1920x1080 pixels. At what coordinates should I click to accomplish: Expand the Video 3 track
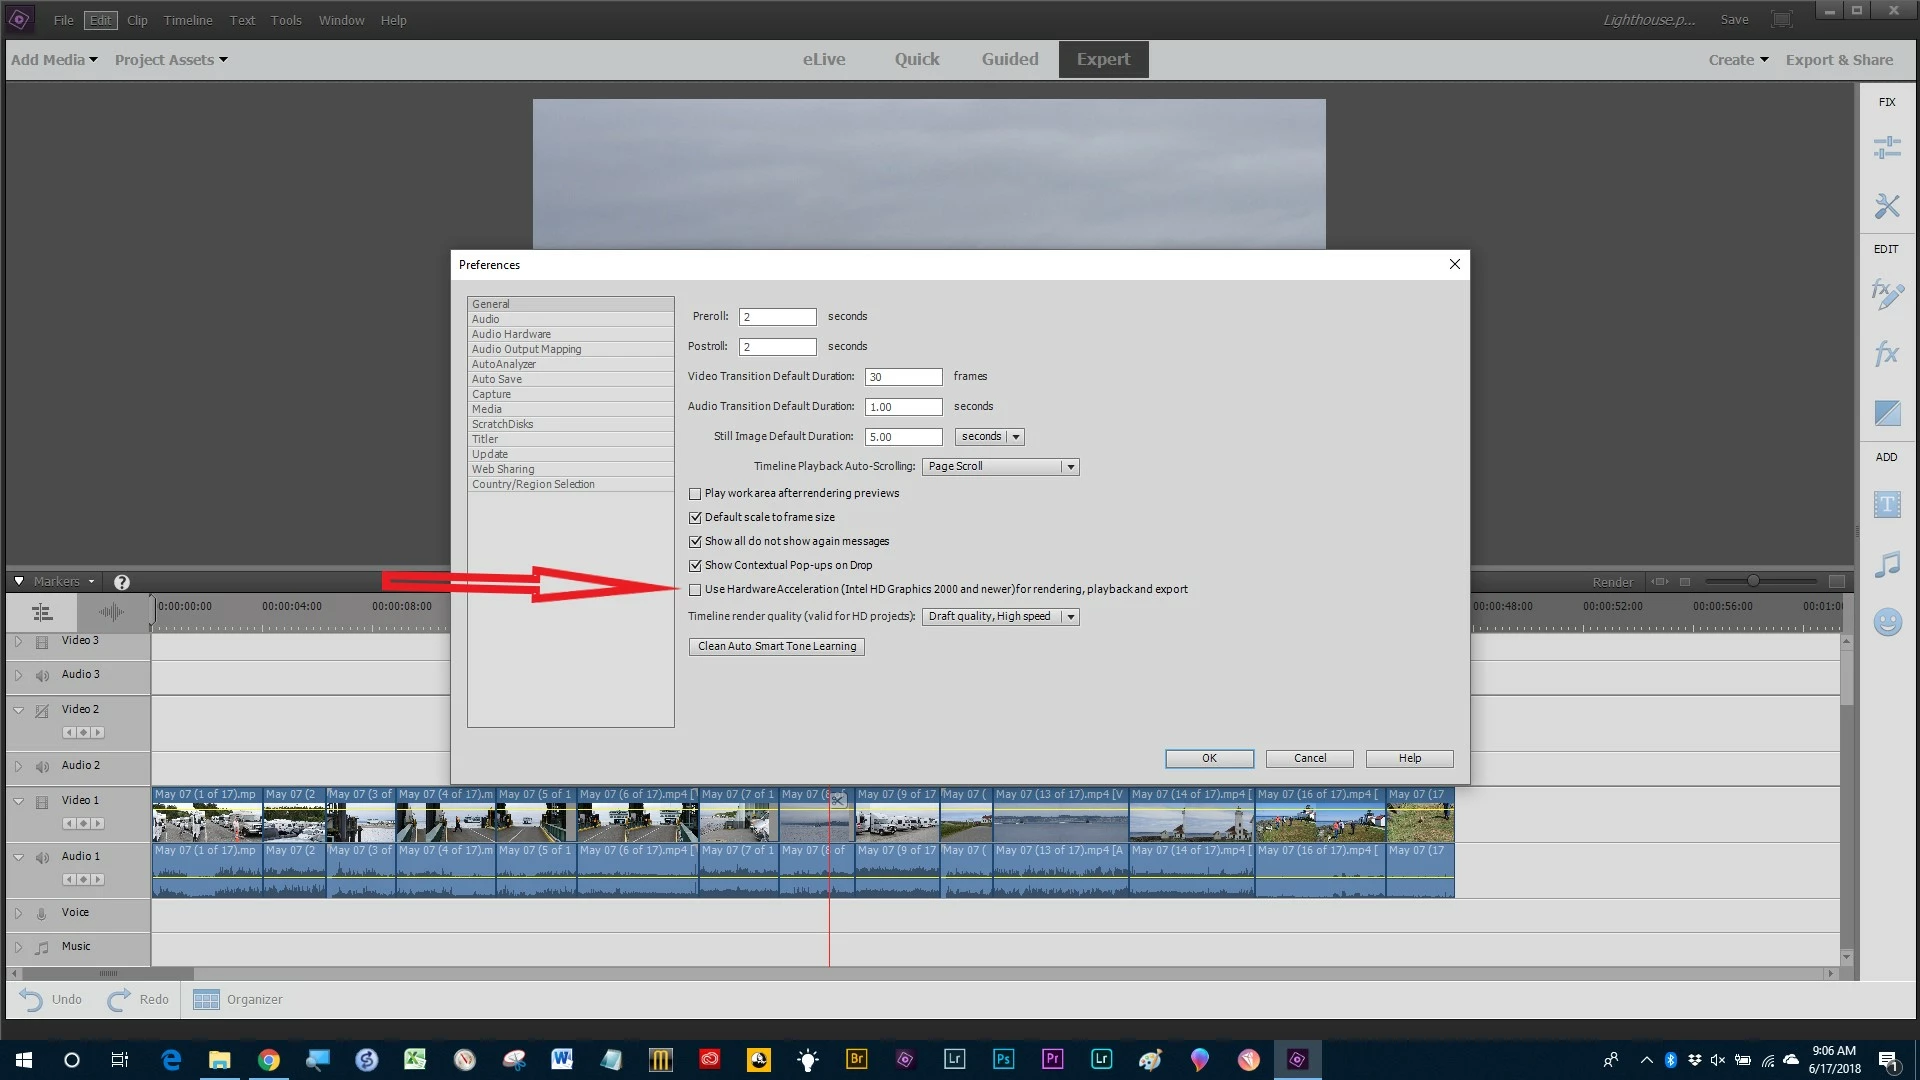18,641
